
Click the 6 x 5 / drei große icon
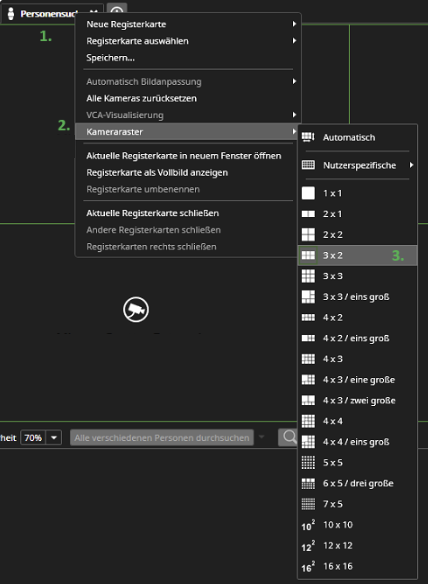tap(308, 483)
